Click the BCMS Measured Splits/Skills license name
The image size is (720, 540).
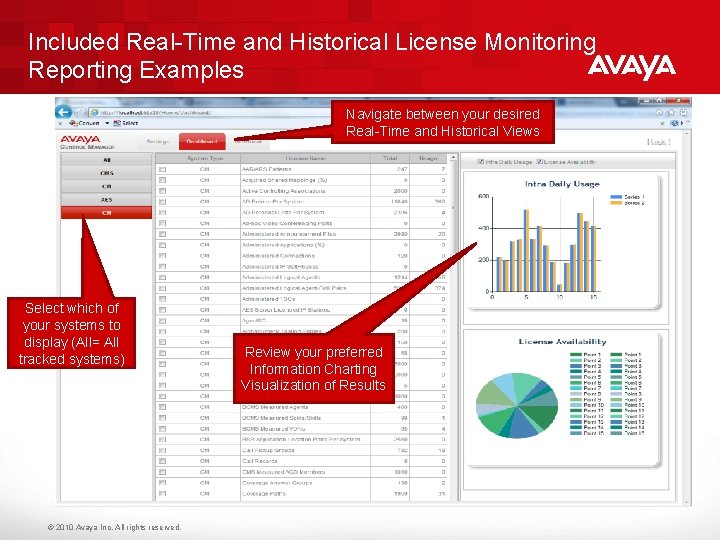tap(281, 418)
